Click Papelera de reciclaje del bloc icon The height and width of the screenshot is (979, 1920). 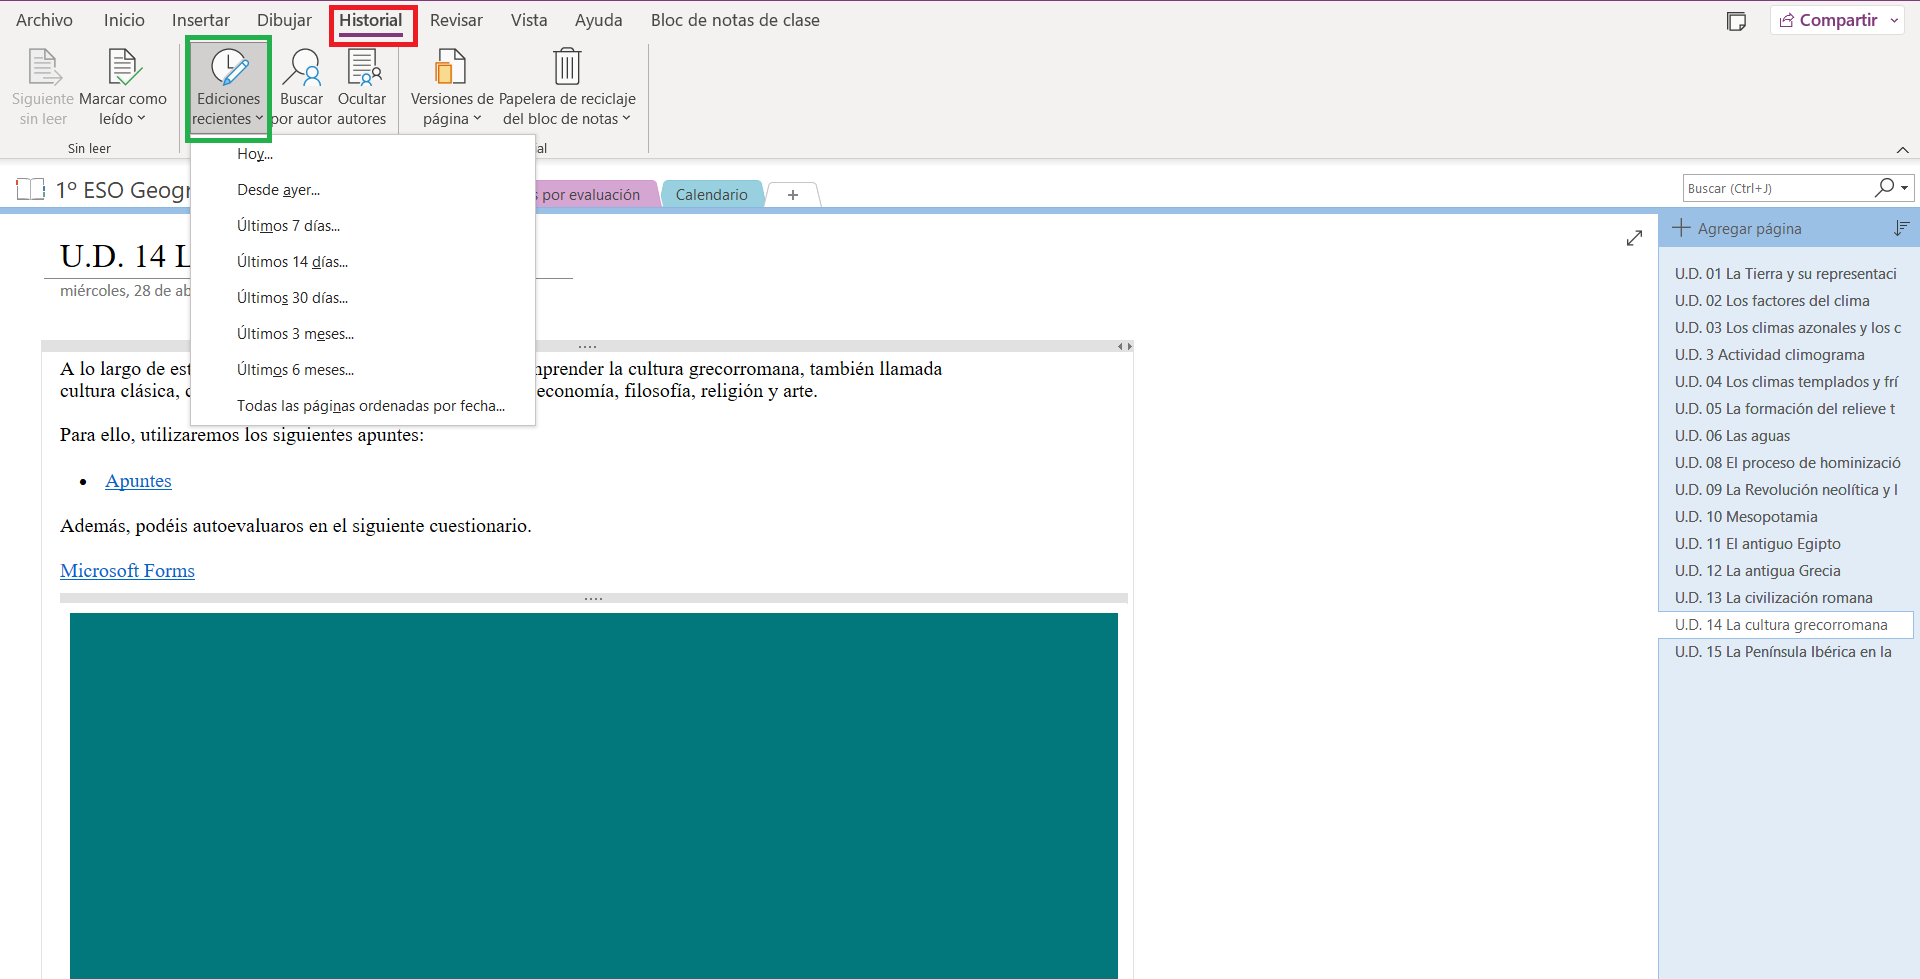coord(567,67)
